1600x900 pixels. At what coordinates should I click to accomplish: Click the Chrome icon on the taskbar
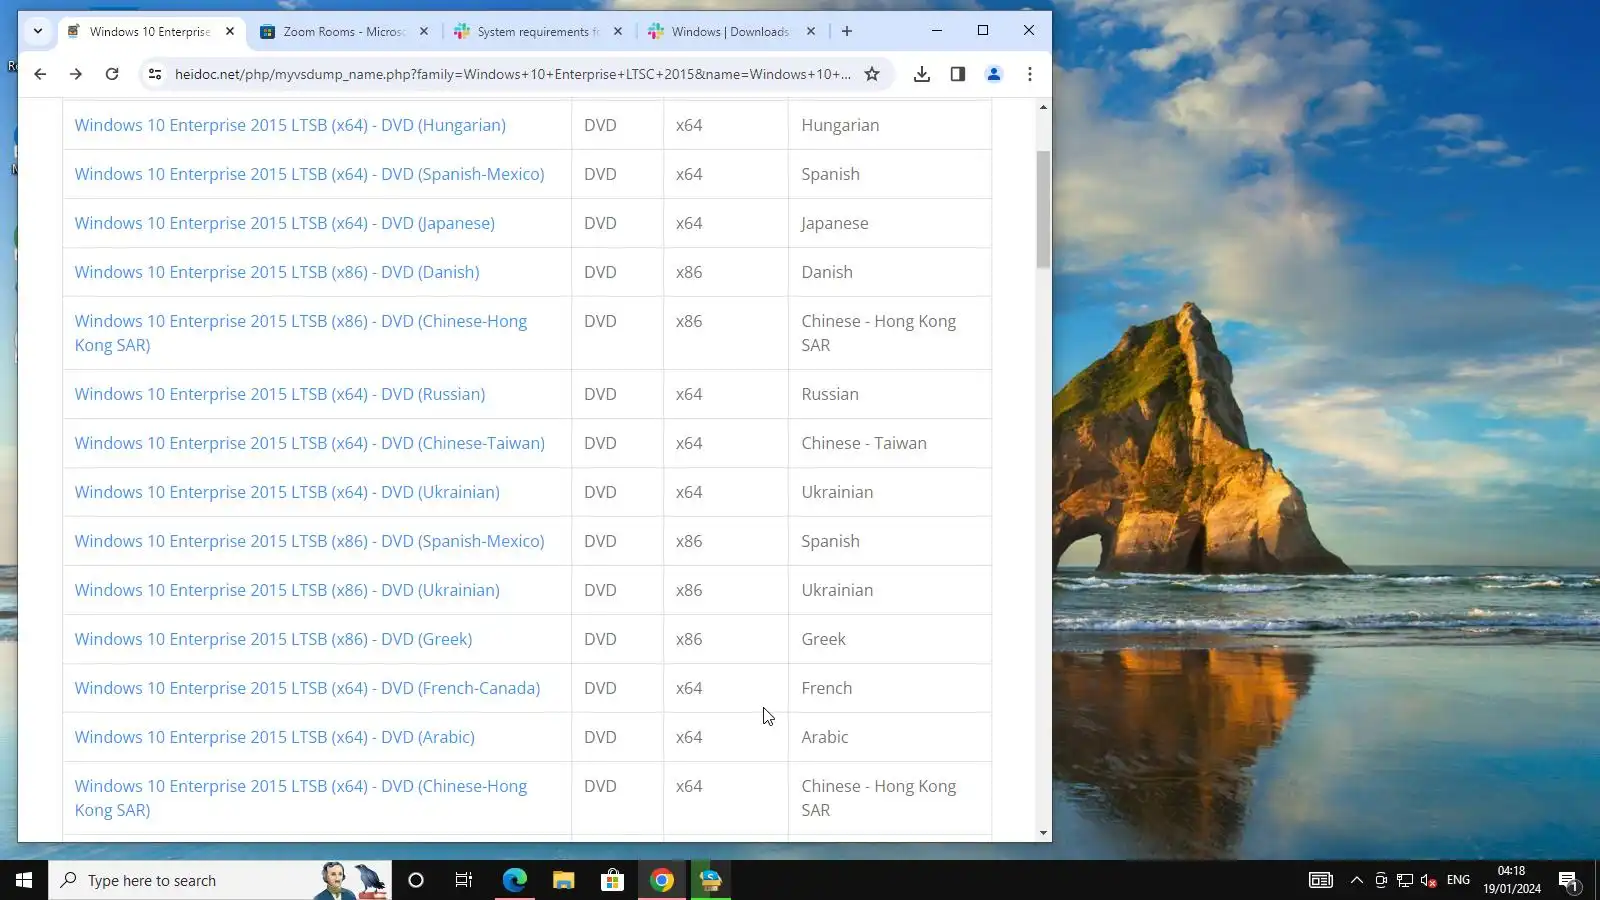click(661, 880)
